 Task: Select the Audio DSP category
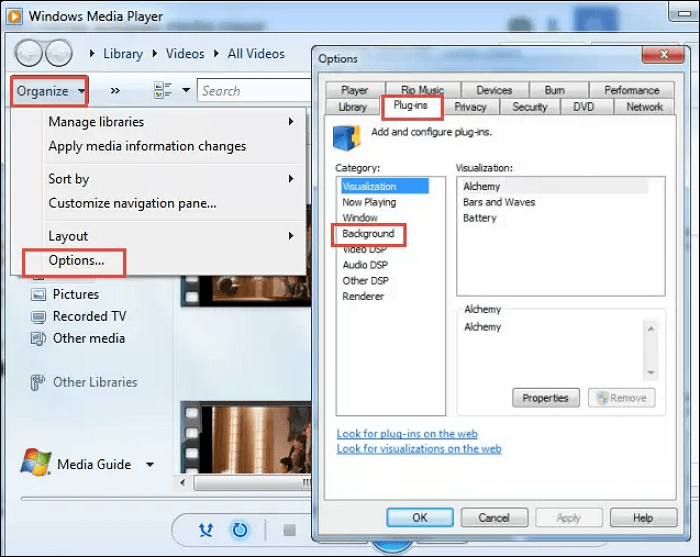coord(365,265)
